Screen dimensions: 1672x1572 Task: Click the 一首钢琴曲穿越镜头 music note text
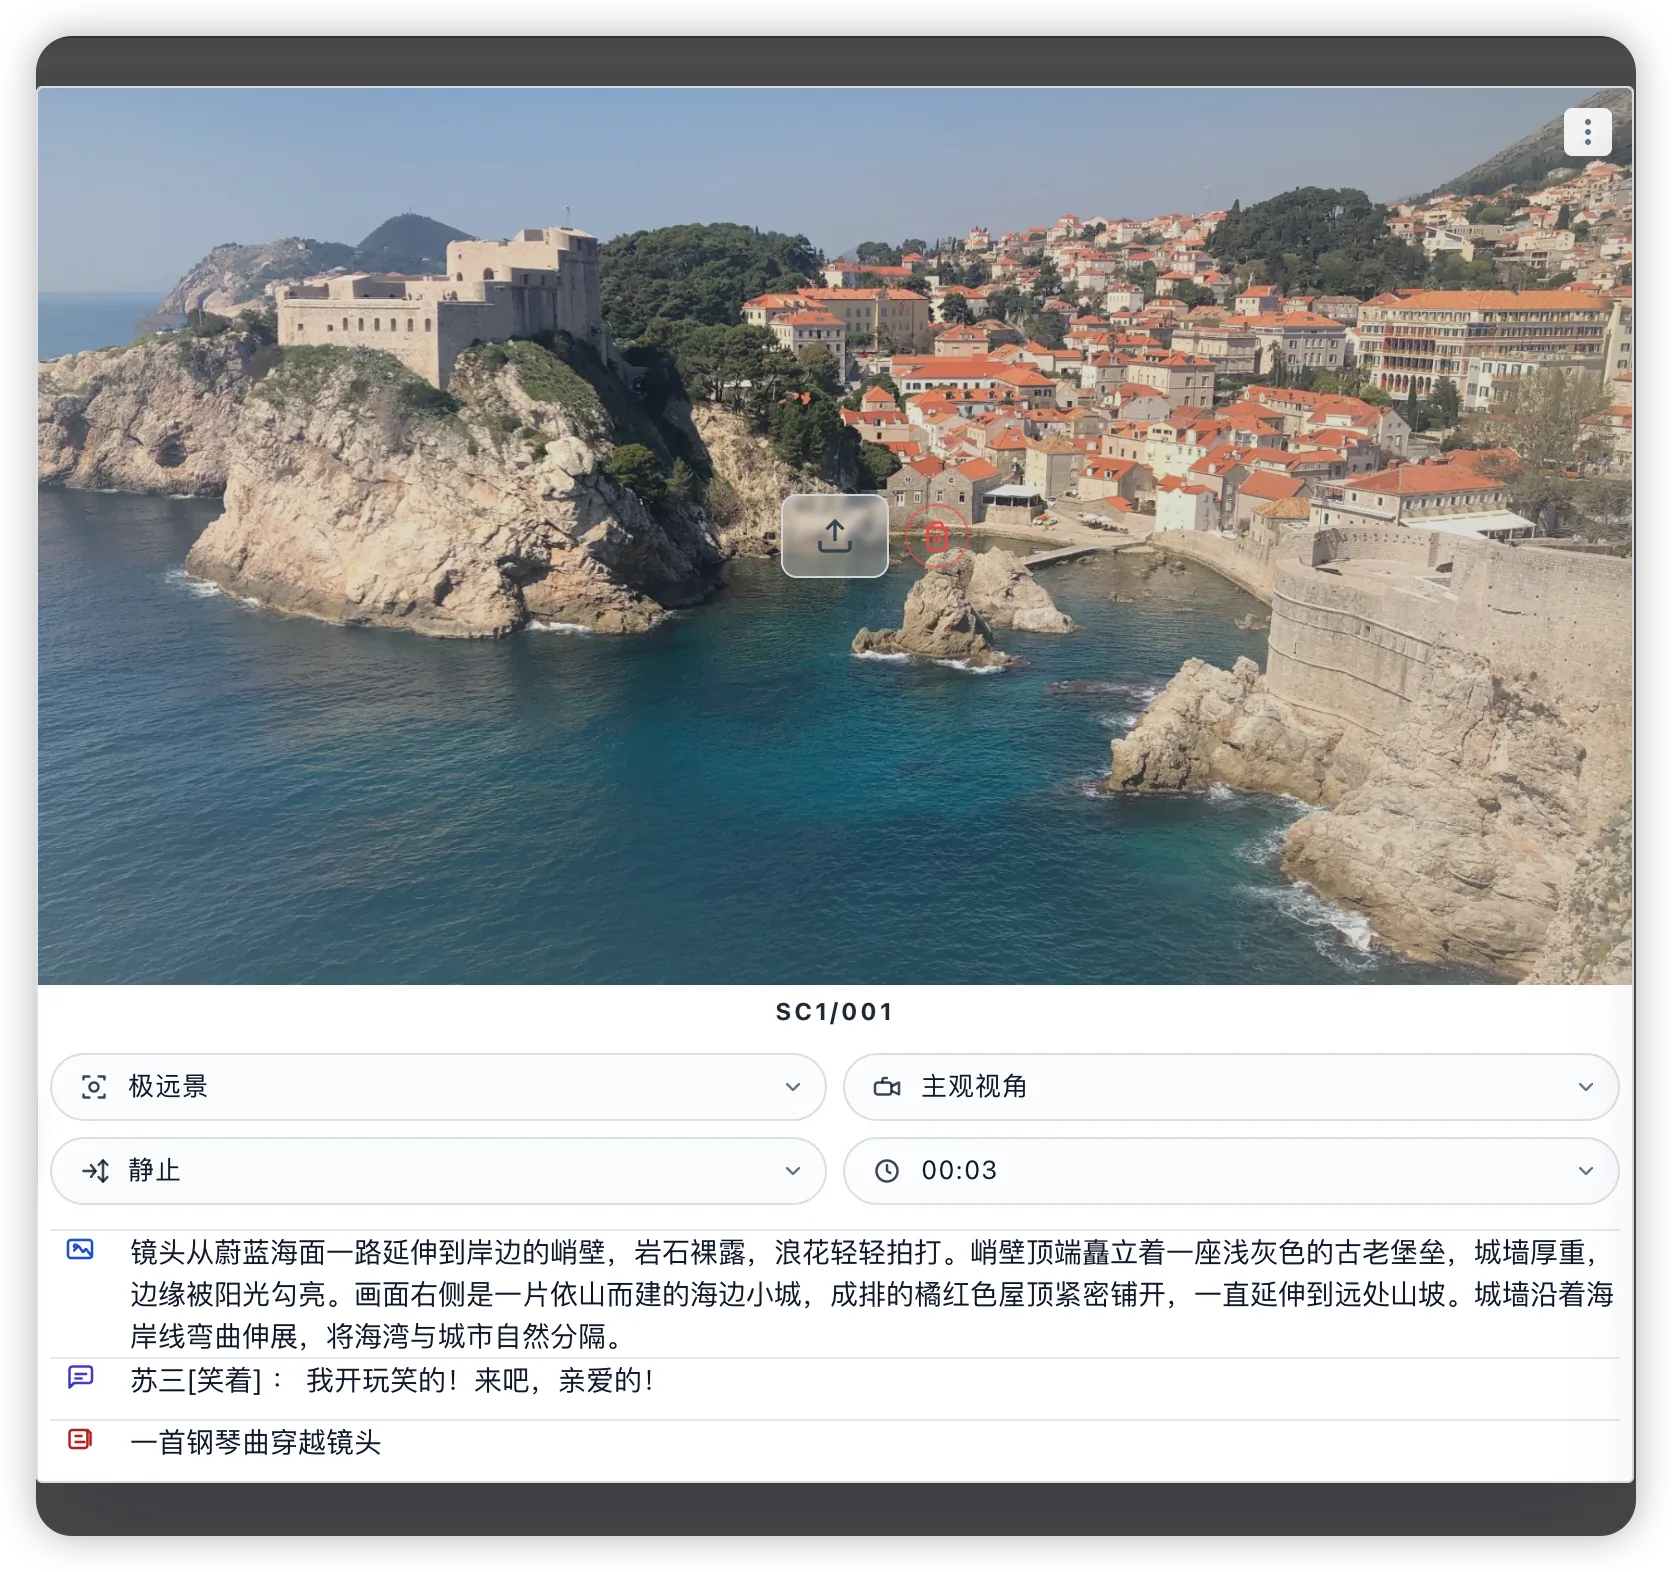tap(258, 1442)
